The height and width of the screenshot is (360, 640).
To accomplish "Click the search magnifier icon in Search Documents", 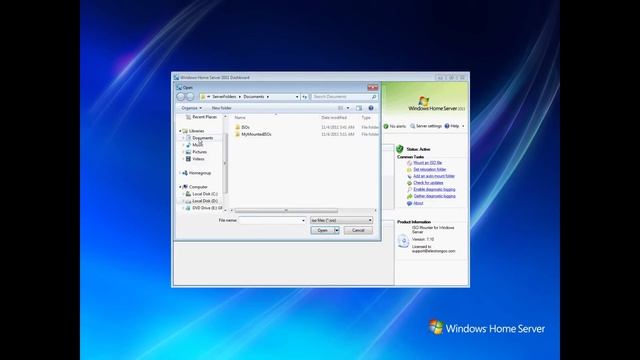I will pyautogui.click(x=373, y=97).
